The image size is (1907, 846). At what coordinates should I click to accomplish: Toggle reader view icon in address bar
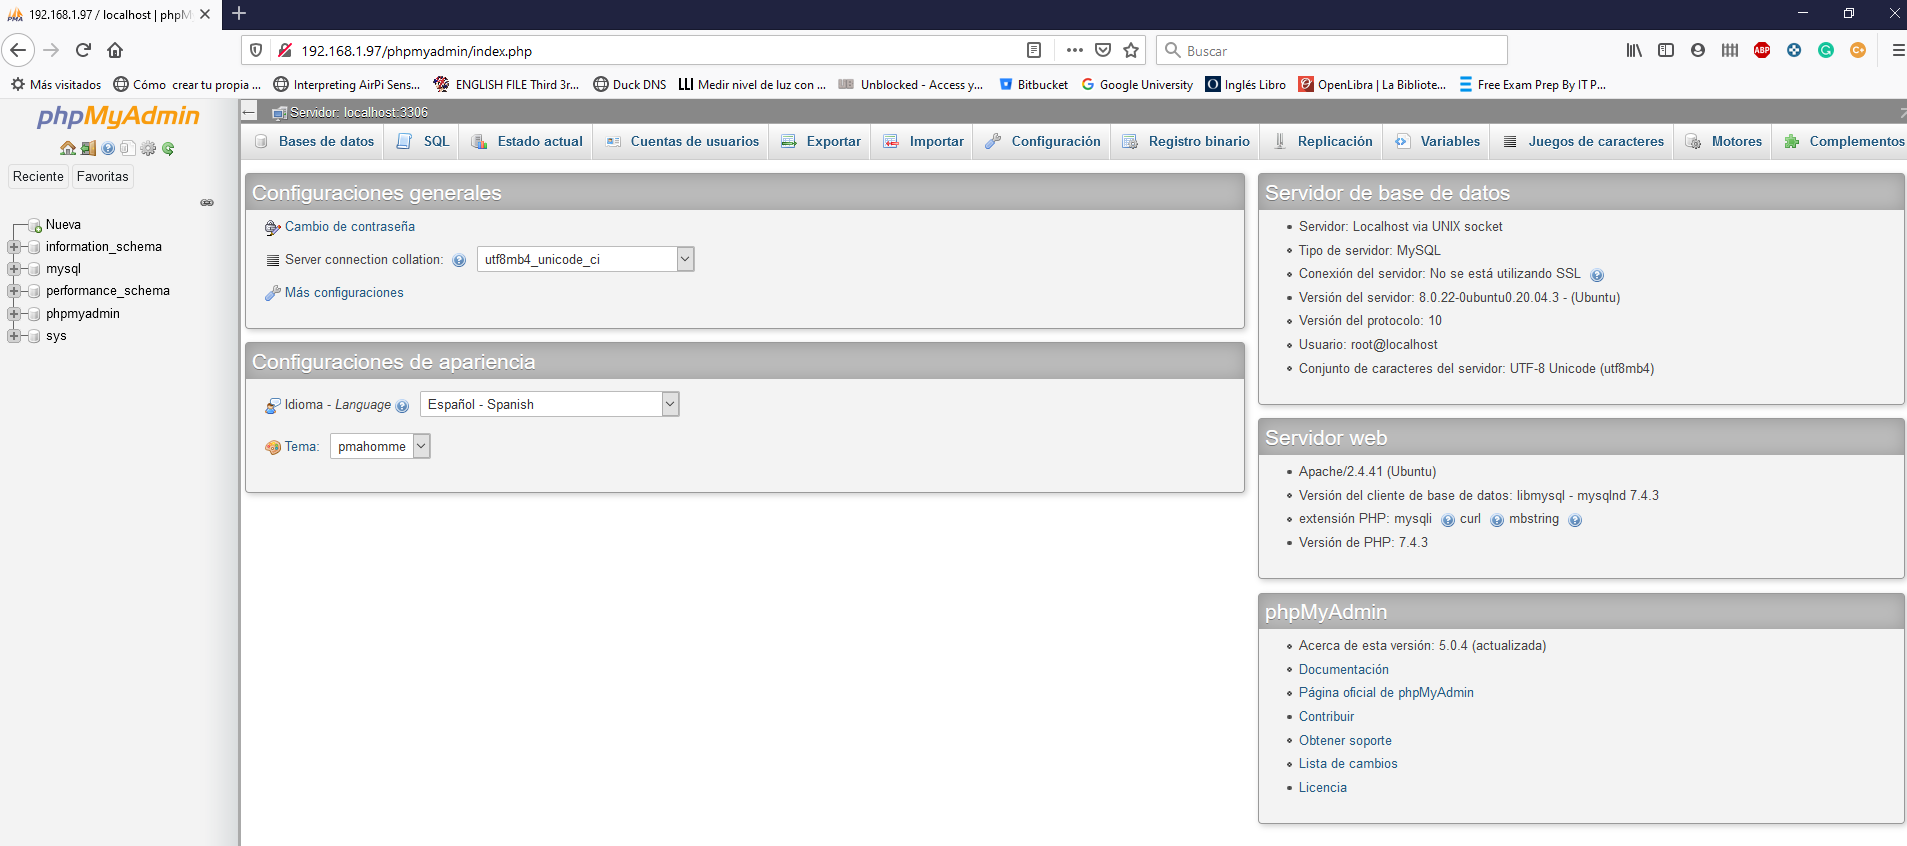pyautogui.click(x=1034, y=50)
